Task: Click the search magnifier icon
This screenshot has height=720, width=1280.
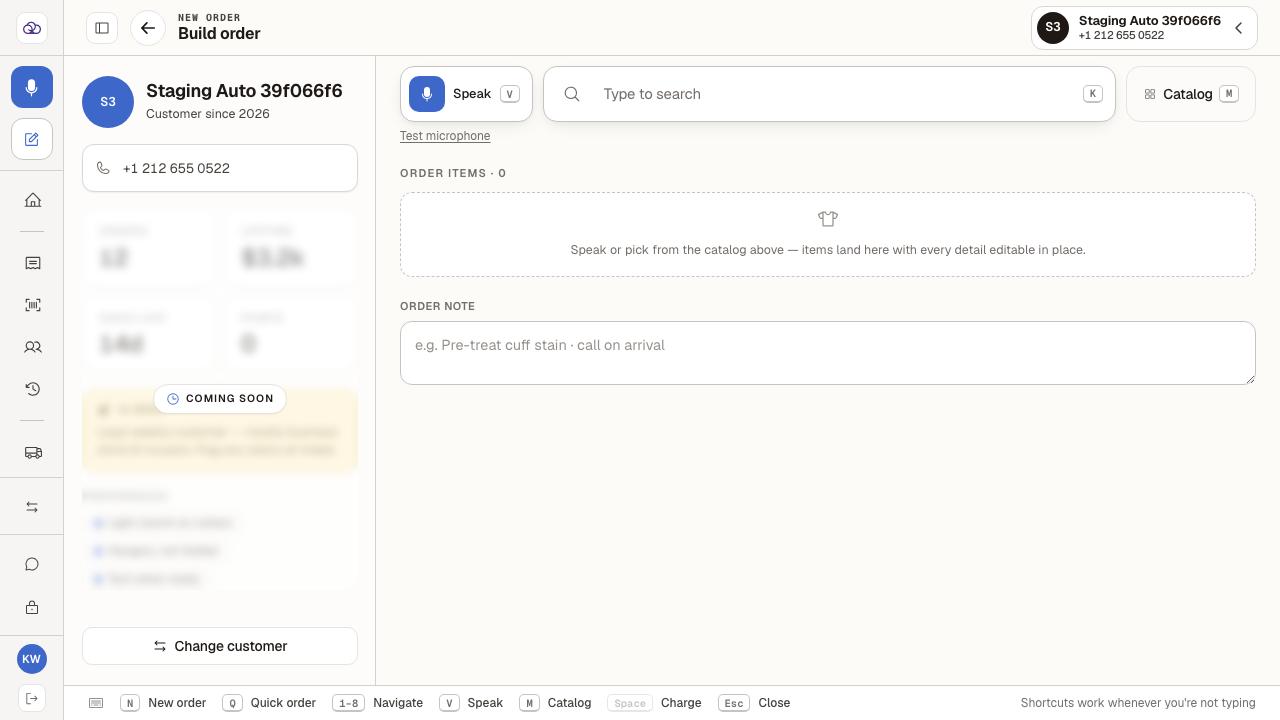Action: (572, 94)
